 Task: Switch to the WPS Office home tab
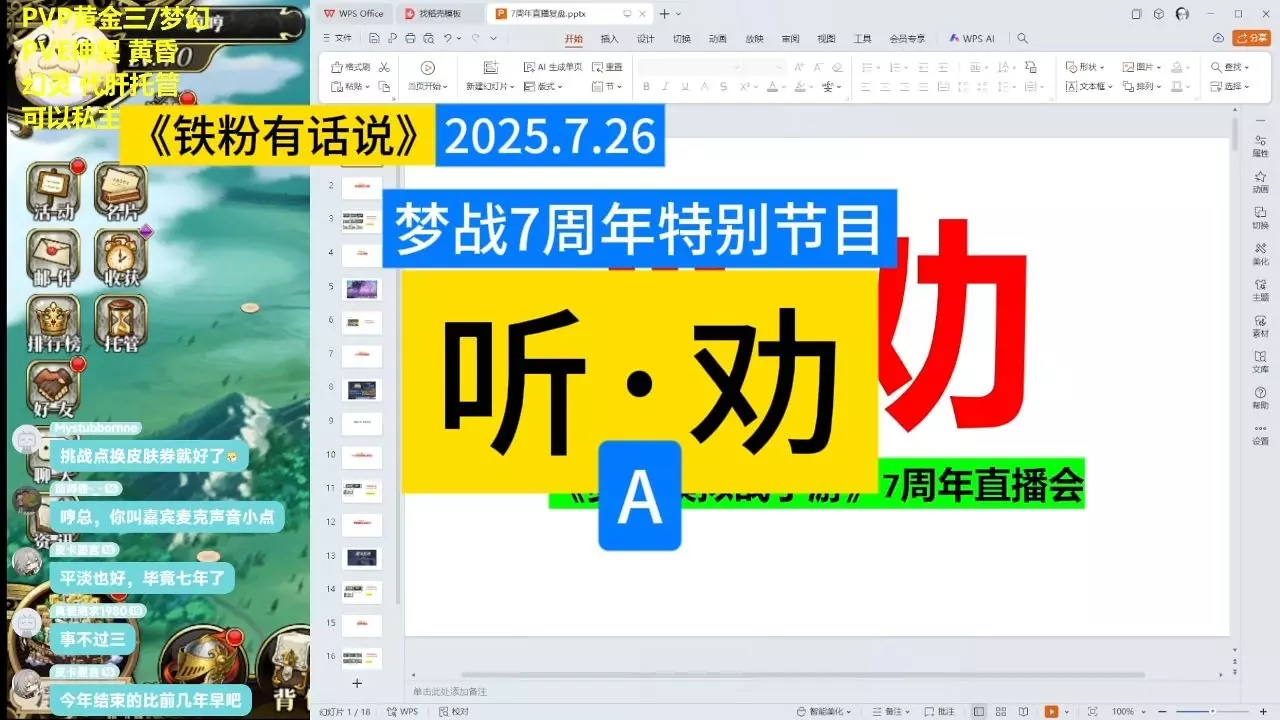point(354,14)
